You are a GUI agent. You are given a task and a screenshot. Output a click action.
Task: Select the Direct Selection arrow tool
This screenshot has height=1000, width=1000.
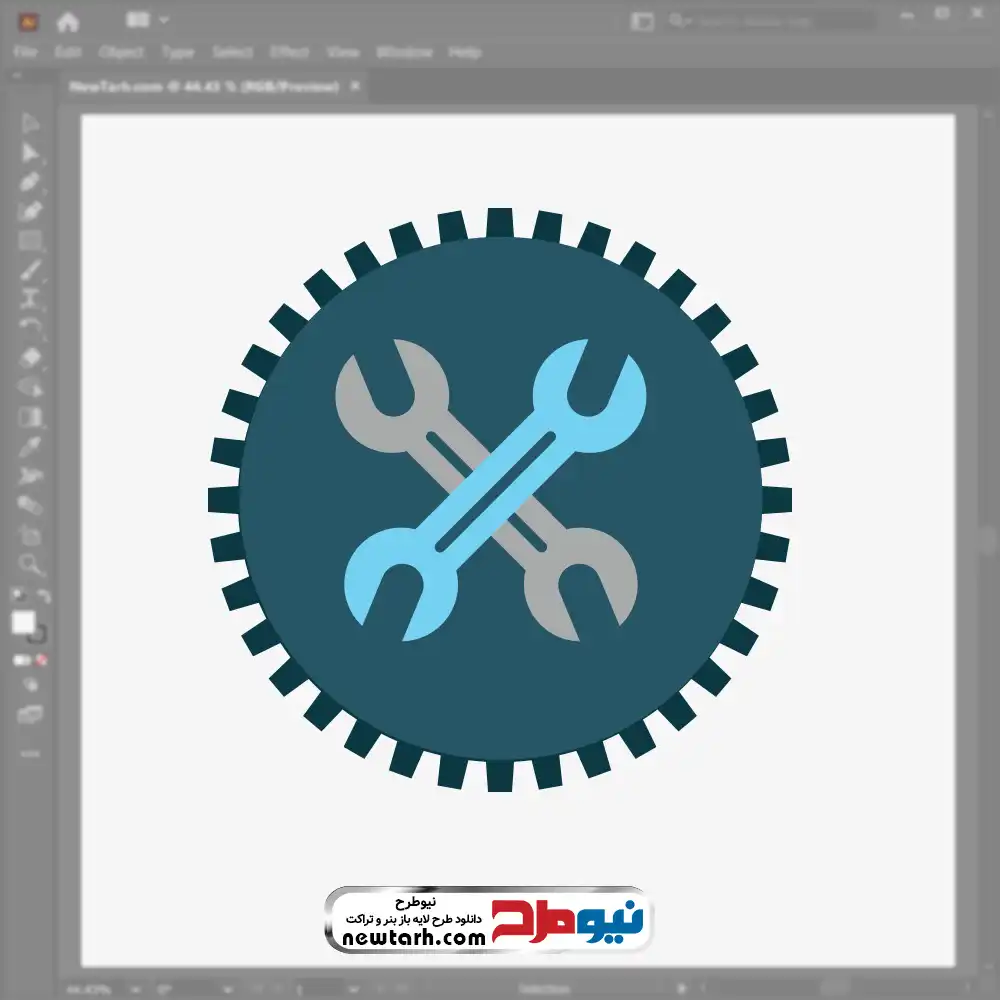(x=29, y=153)
